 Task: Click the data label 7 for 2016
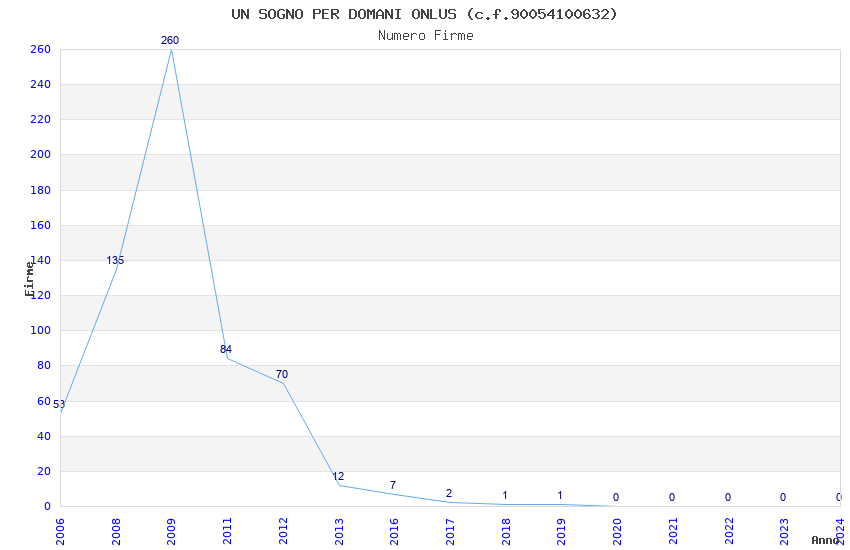[393, 485]
